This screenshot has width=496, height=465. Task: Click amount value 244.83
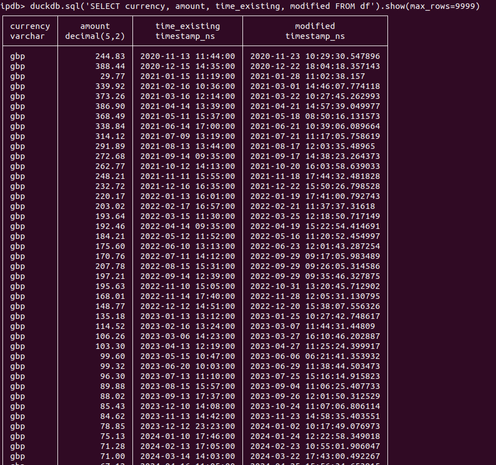click(x=110, y=56)
